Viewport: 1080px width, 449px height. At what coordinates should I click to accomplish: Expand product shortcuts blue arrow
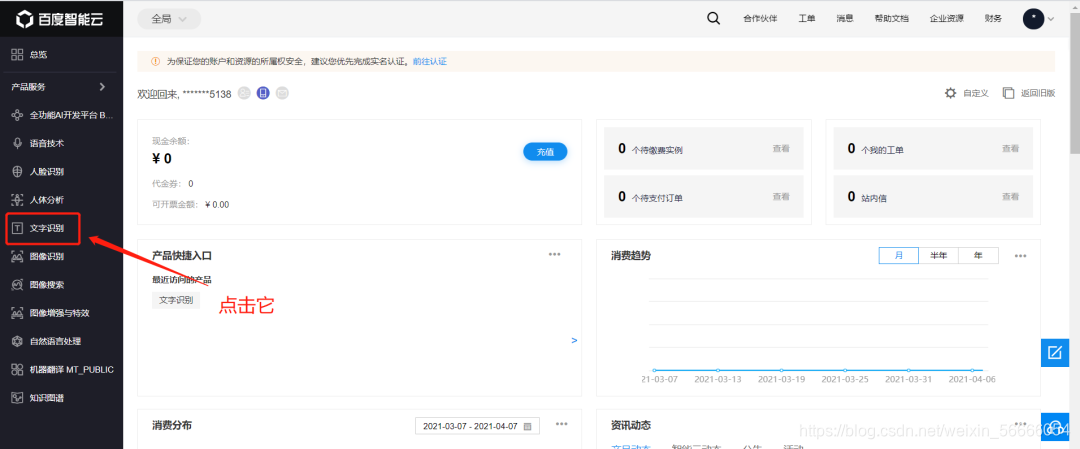point(574,340)
